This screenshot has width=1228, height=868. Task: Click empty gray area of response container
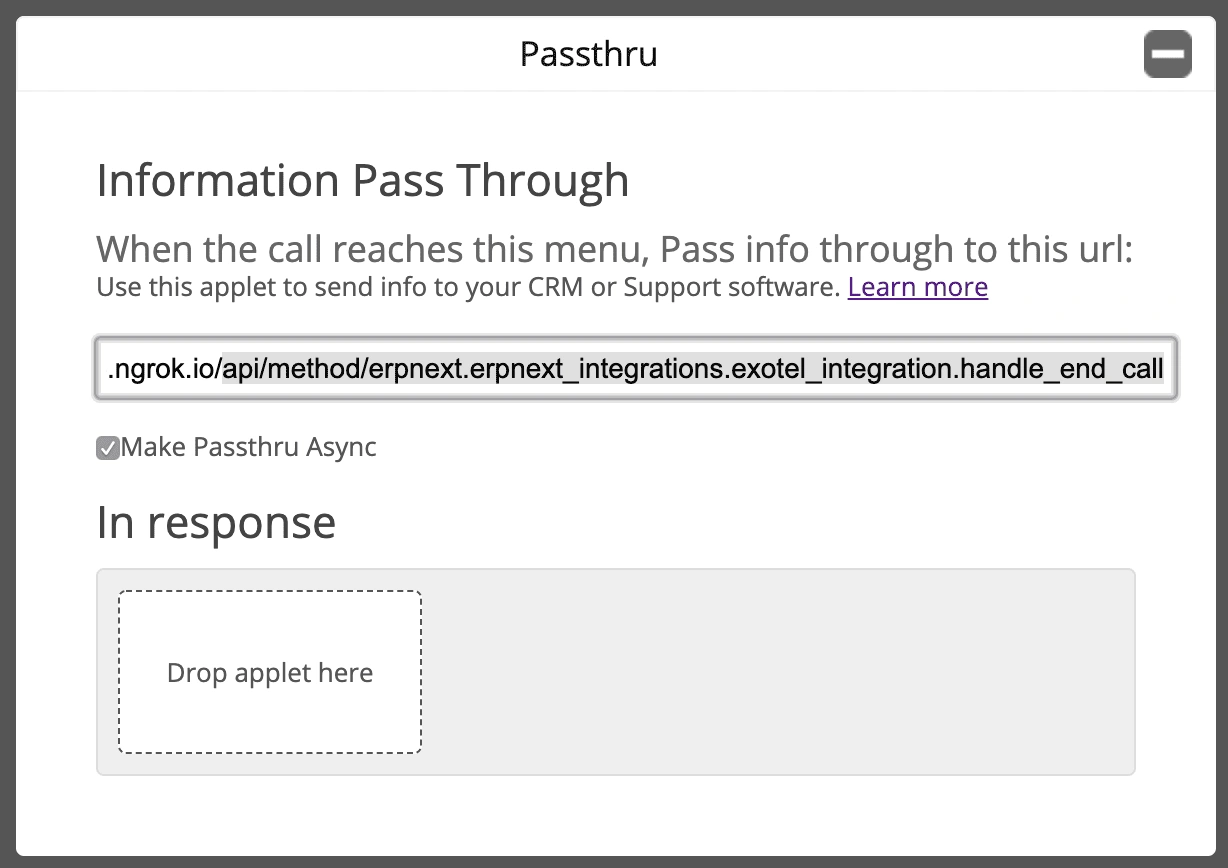780,672
